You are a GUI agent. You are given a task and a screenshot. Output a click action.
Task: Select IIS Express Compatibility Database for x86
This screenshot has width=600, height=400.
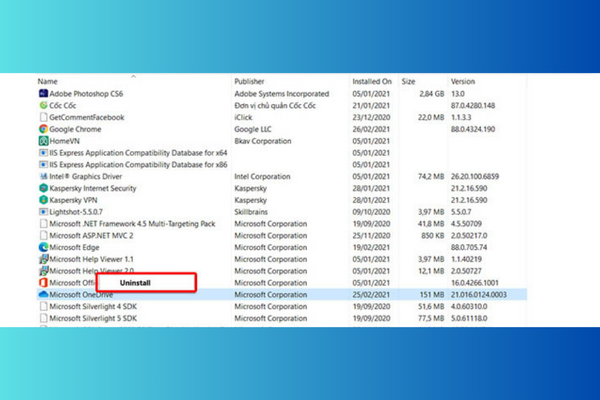click(x=138, y=165)
